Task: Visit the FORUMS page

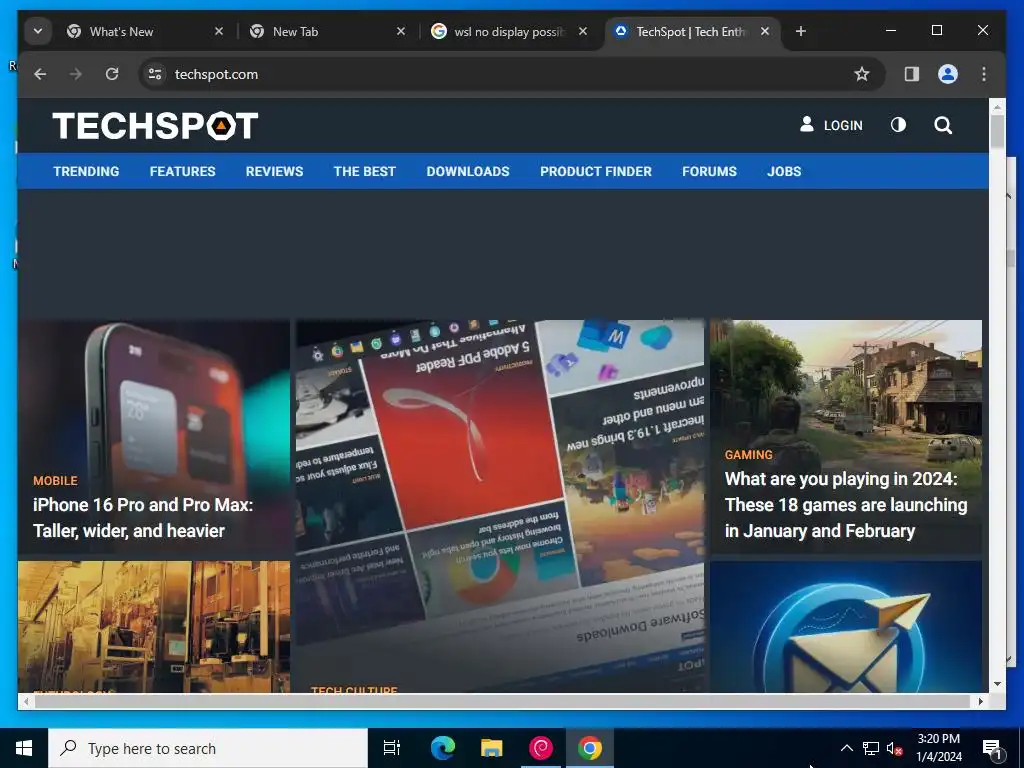Action: click(709, 171)
